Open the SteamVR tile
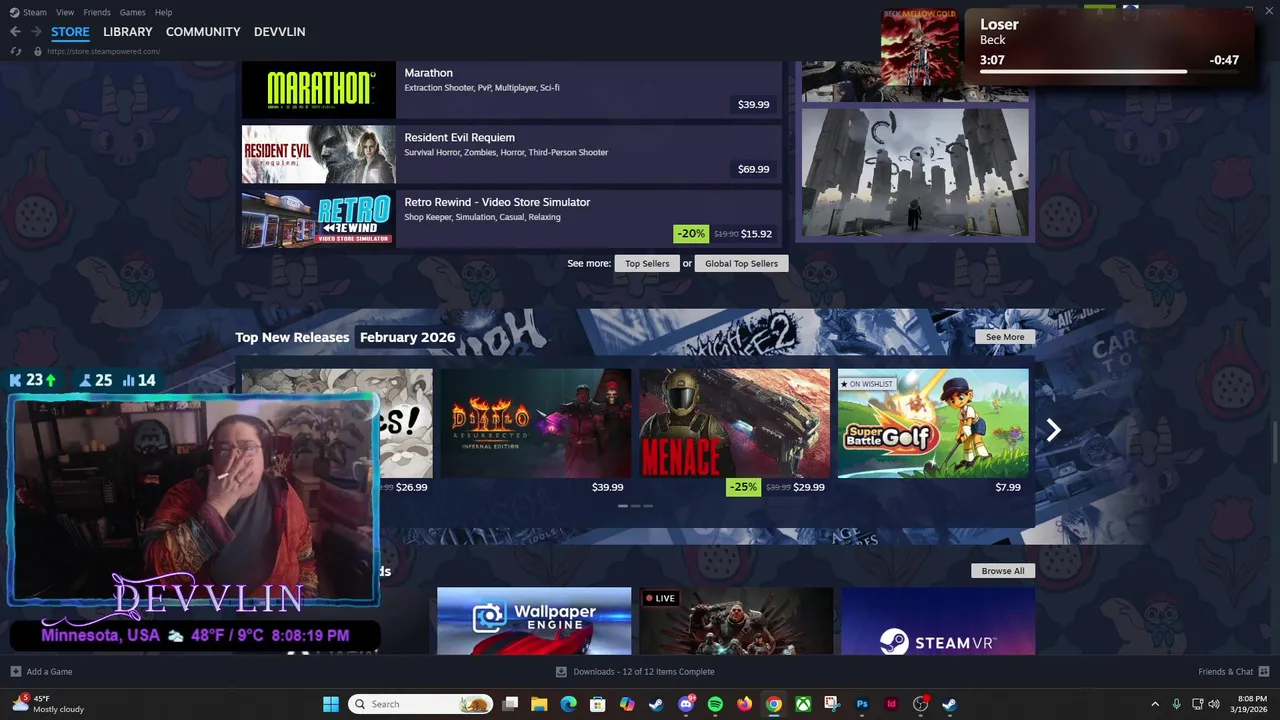 938,621
